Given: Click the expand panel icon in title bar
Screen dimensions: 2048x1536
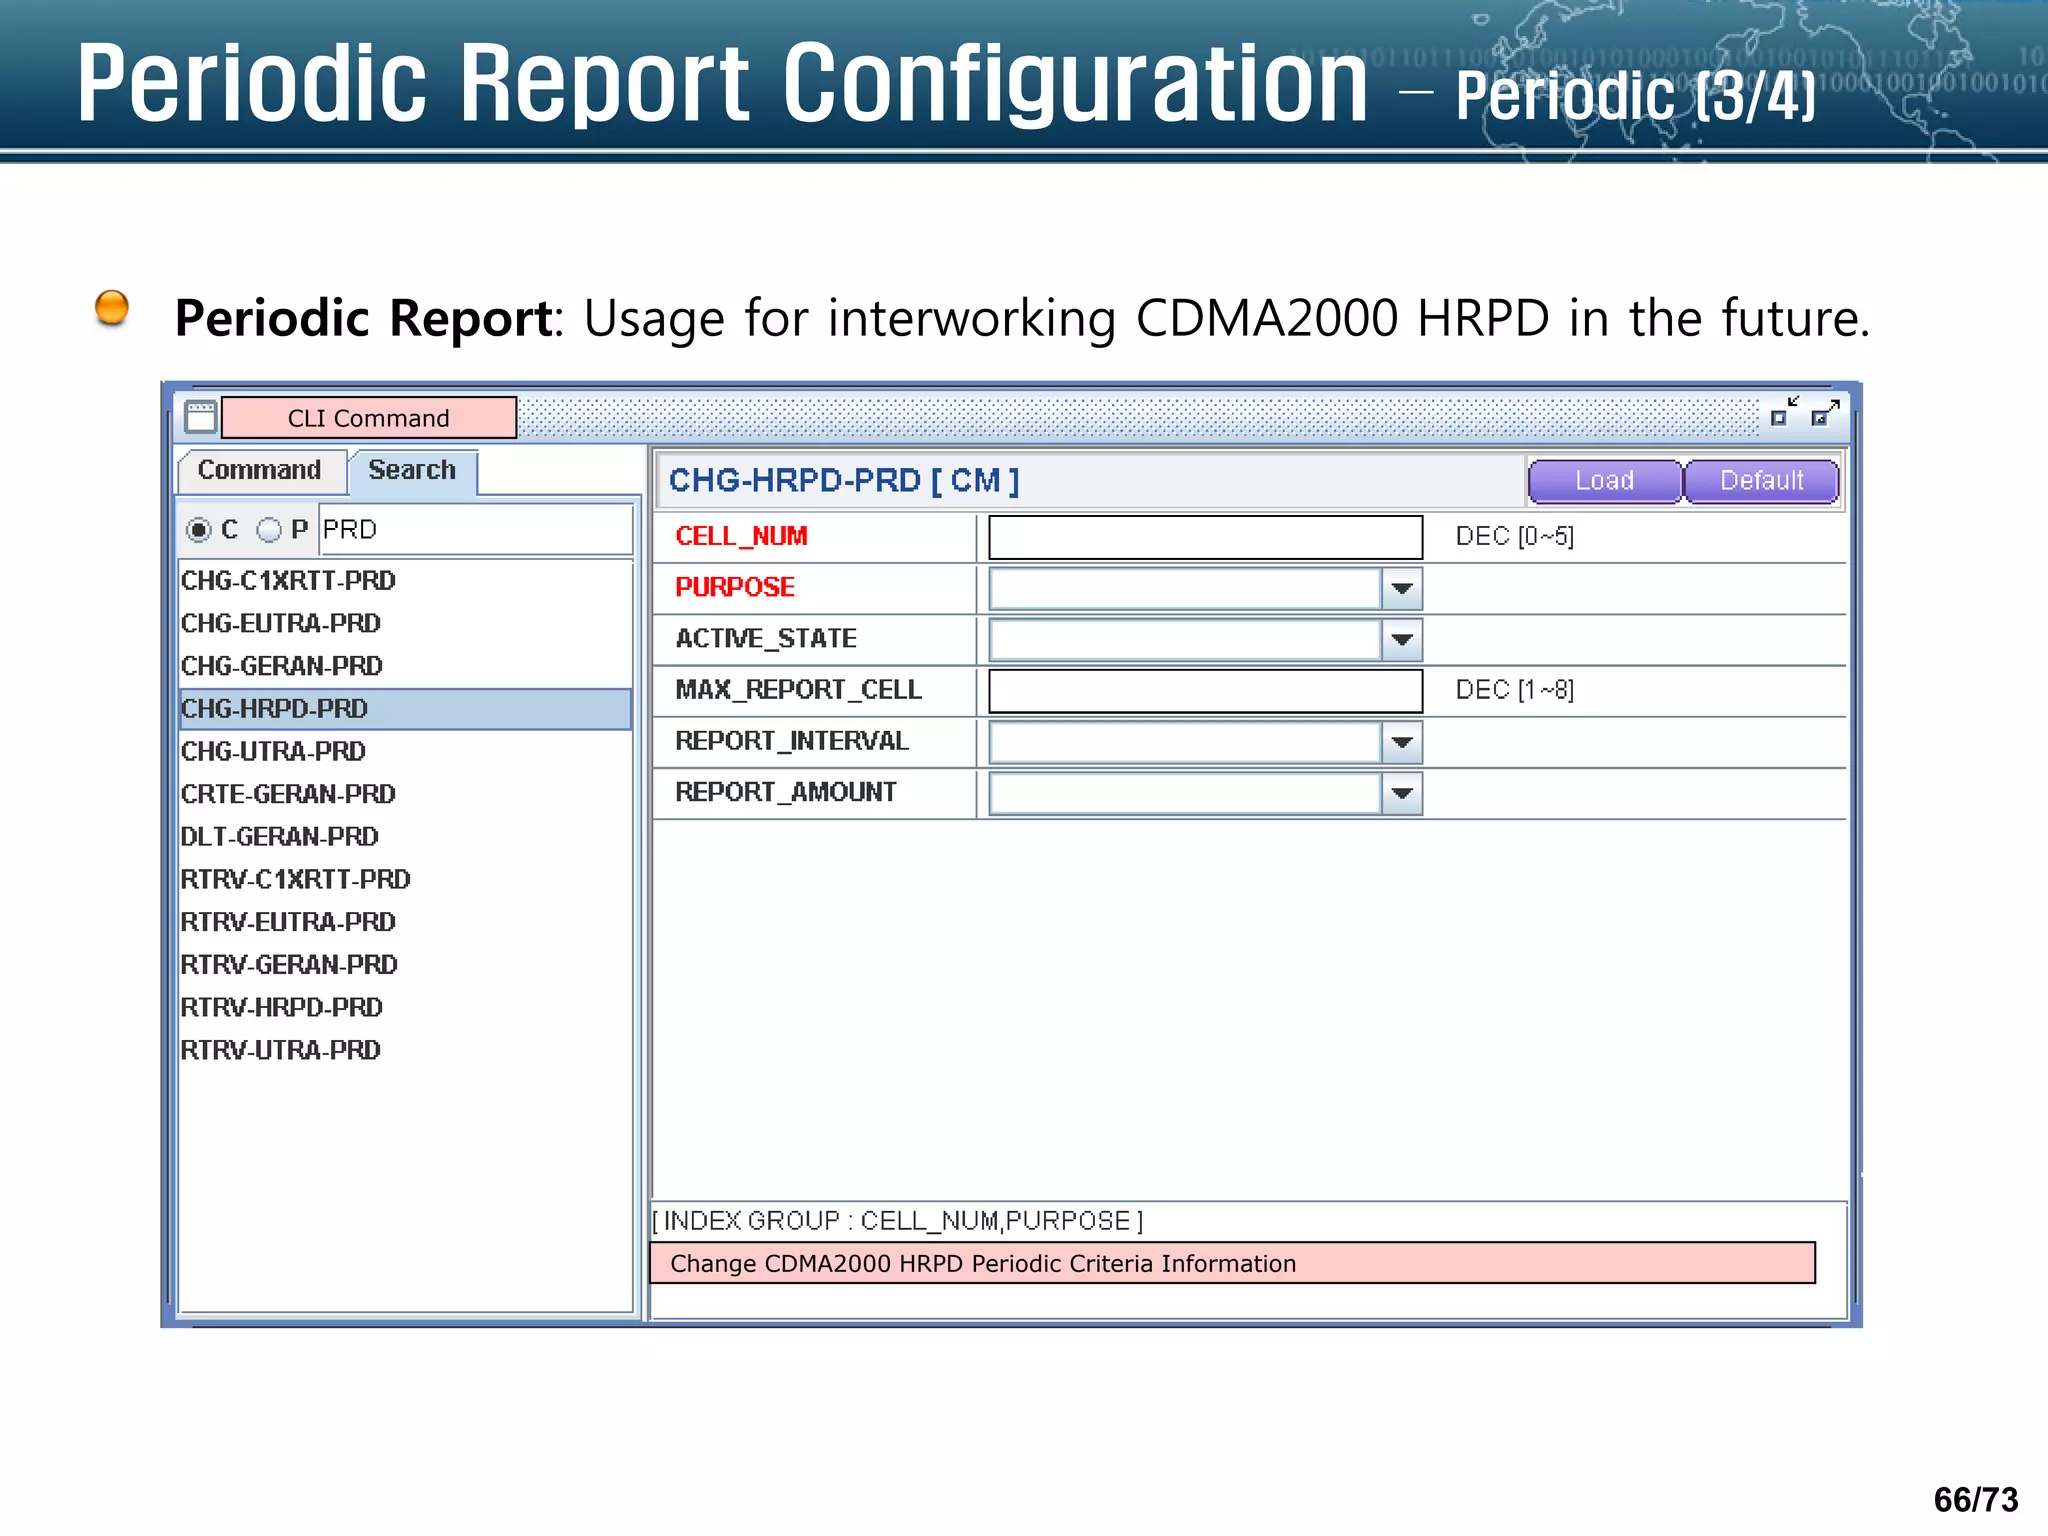Looking at the screenshot, I should 1825,412.
